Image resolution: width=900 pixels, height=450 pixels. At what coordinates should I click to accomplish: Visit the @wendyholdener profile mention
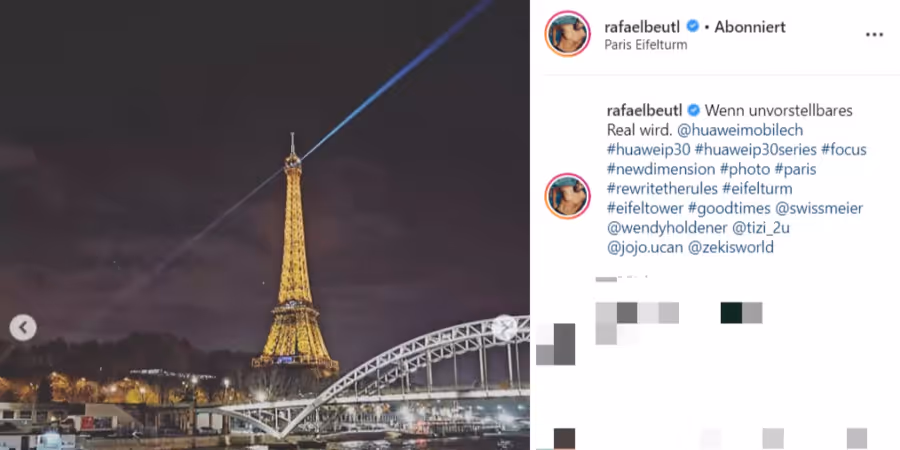pos(666,228)
